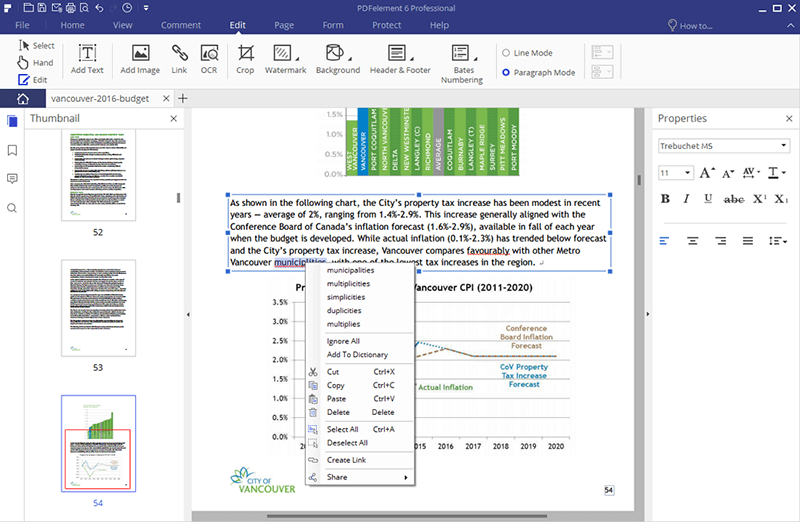Screen dimensions: 800x522
Task: Open the Background tool
Action: pos(338,60)
